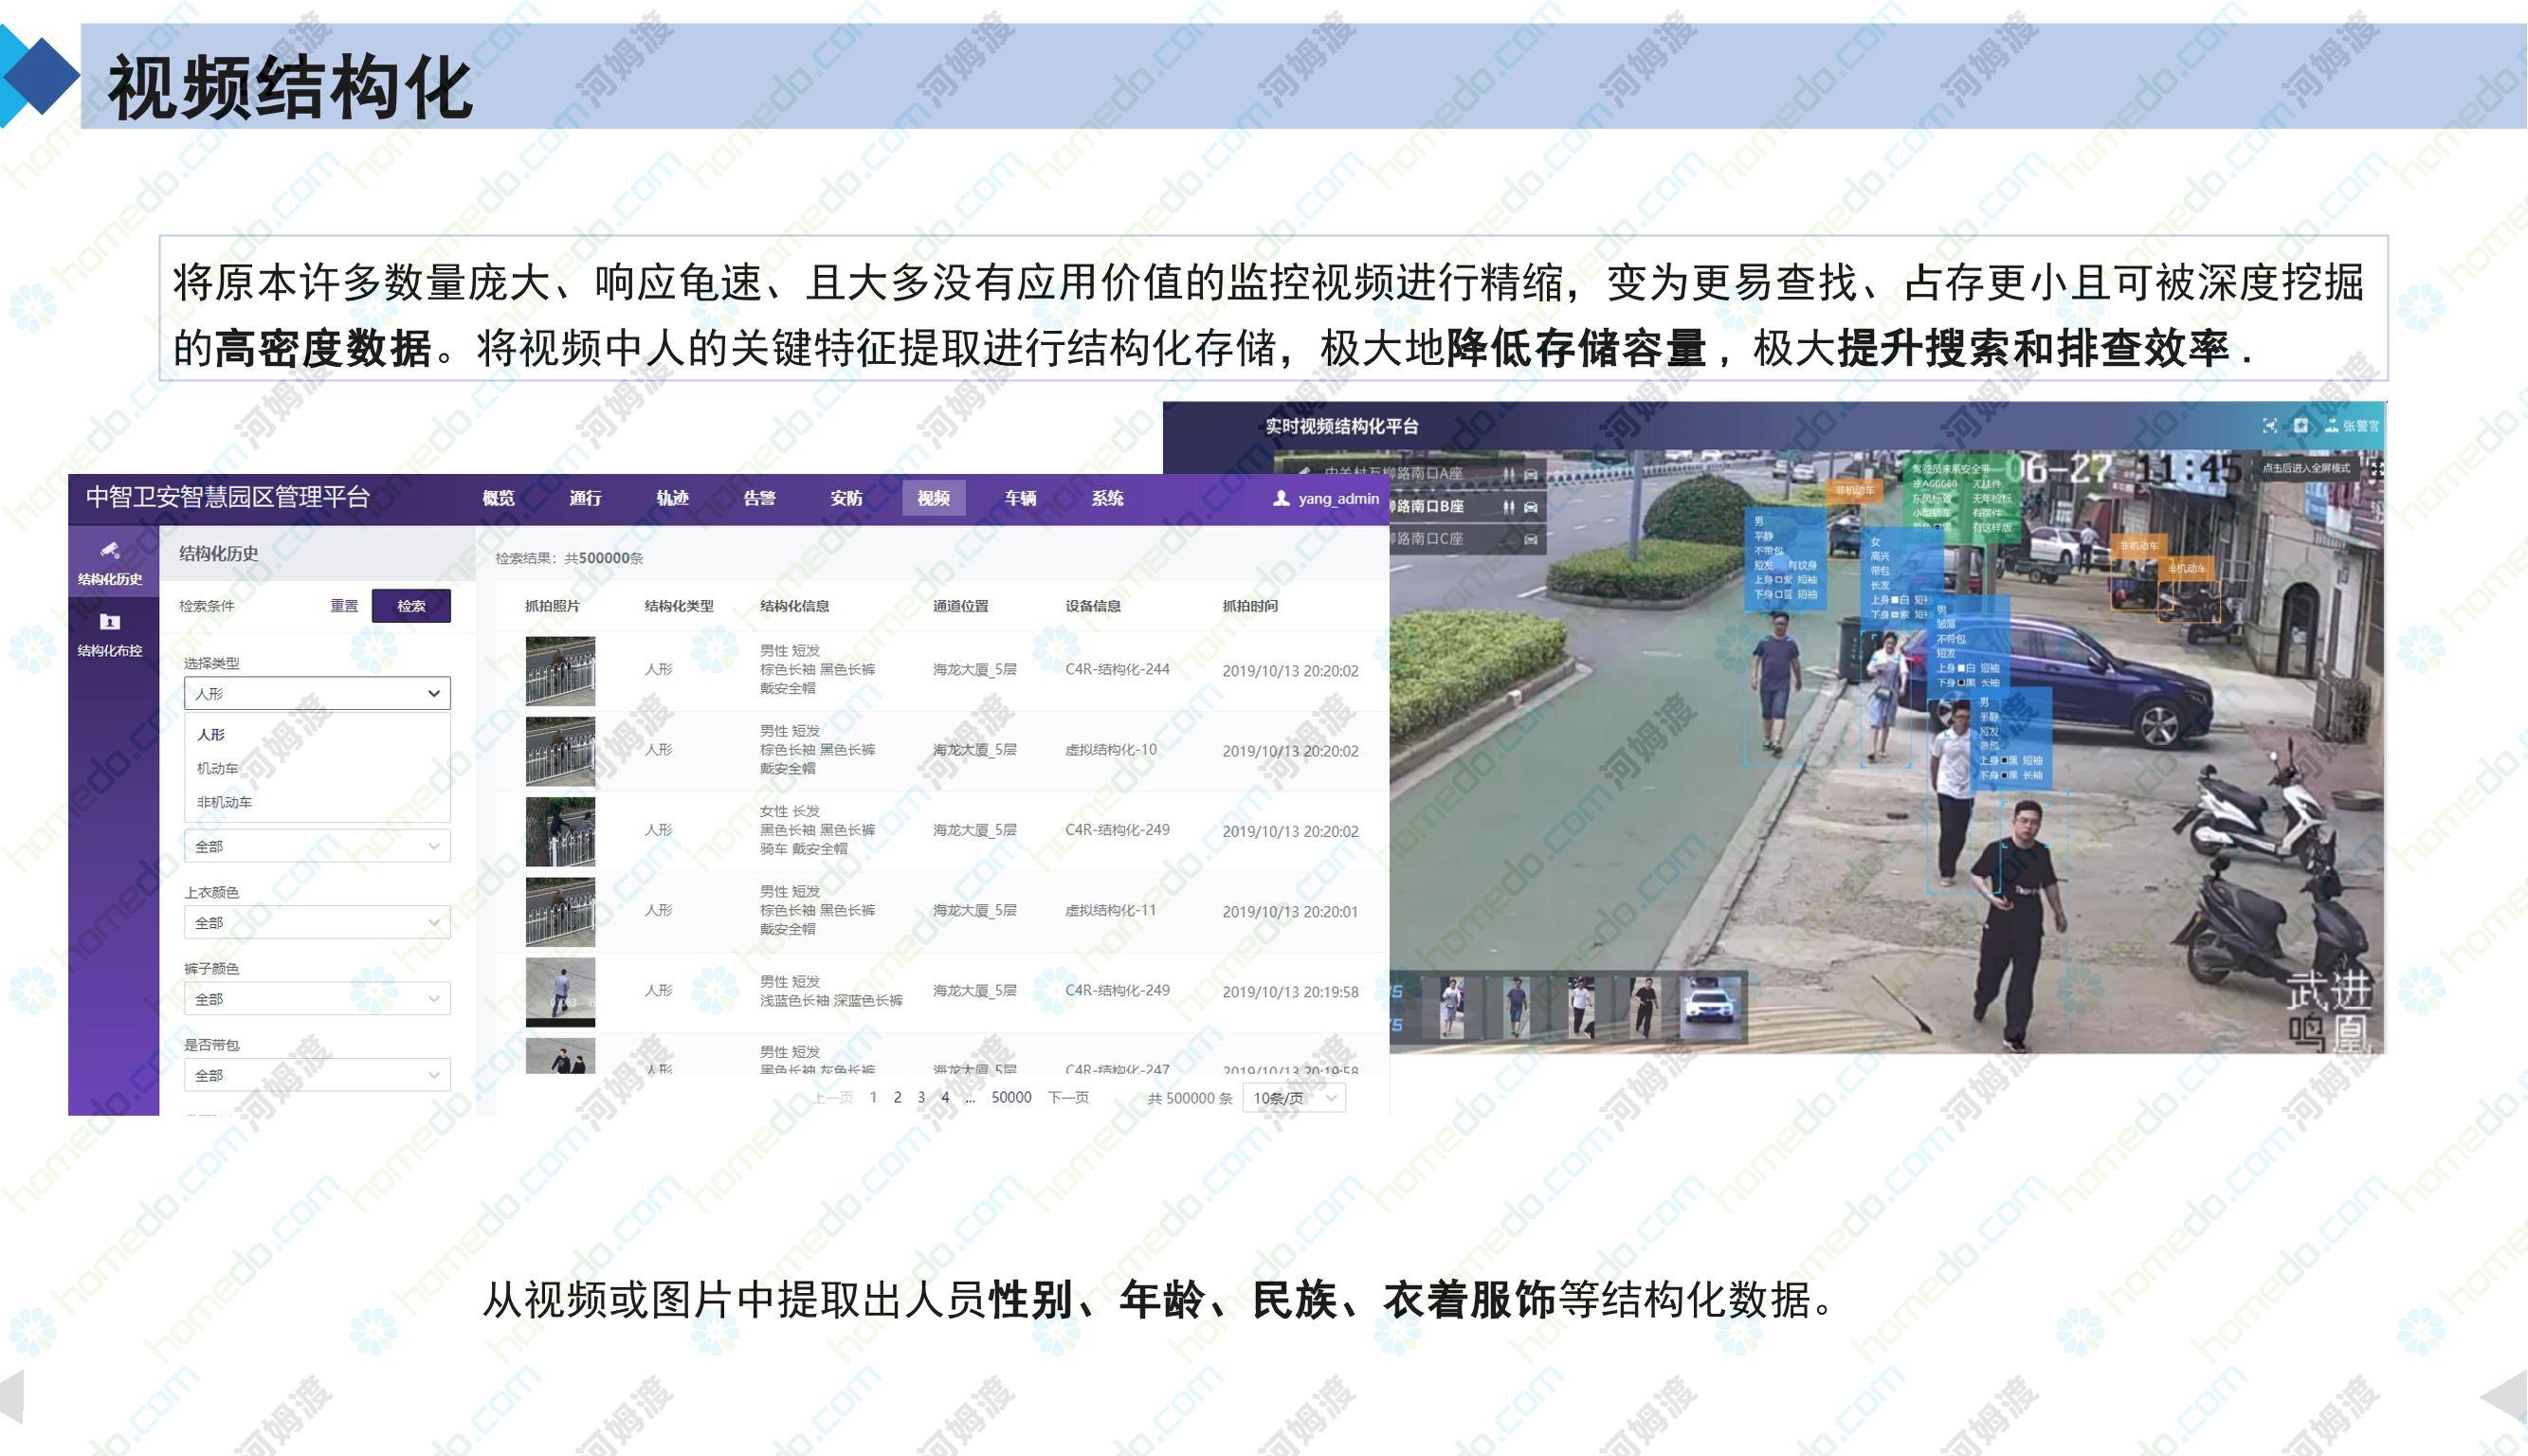Expand the 上衣颜色 dropdown
The image size is (2528, 1456).
[x=317, y=922]
